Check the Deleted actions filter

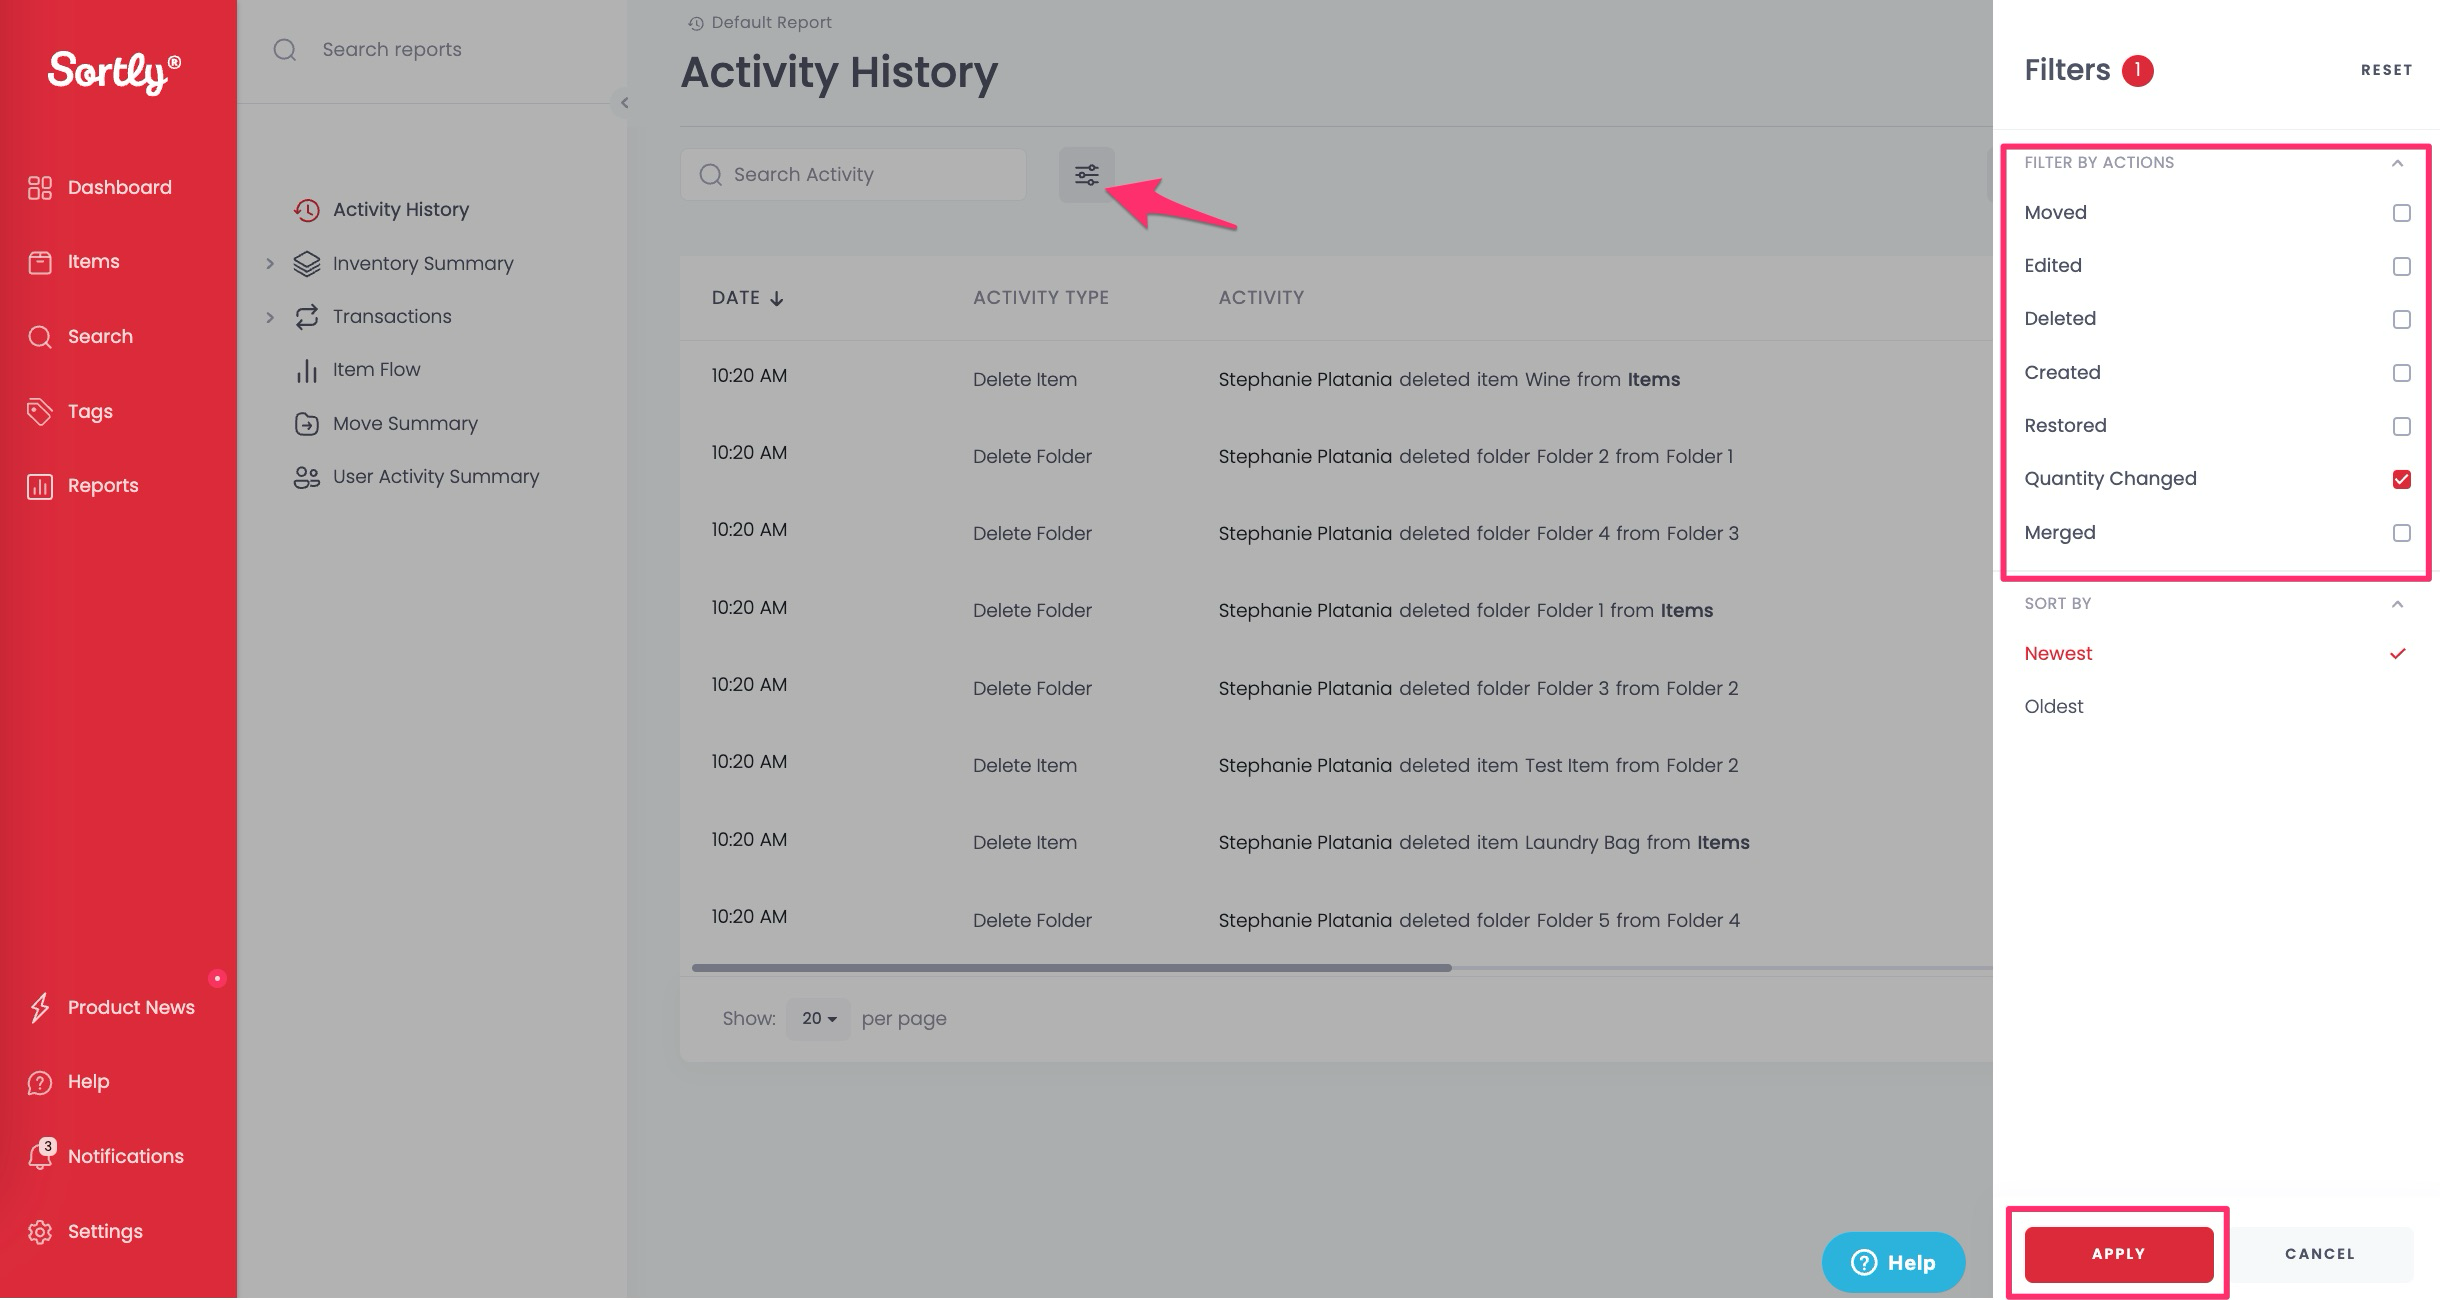(x=2401, y=319)
